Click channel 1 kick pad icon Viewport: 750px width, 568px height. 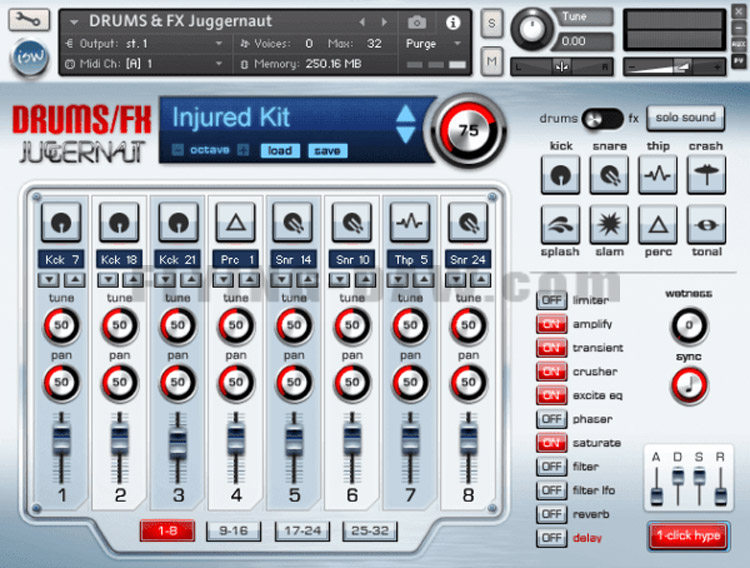(61, 222)
